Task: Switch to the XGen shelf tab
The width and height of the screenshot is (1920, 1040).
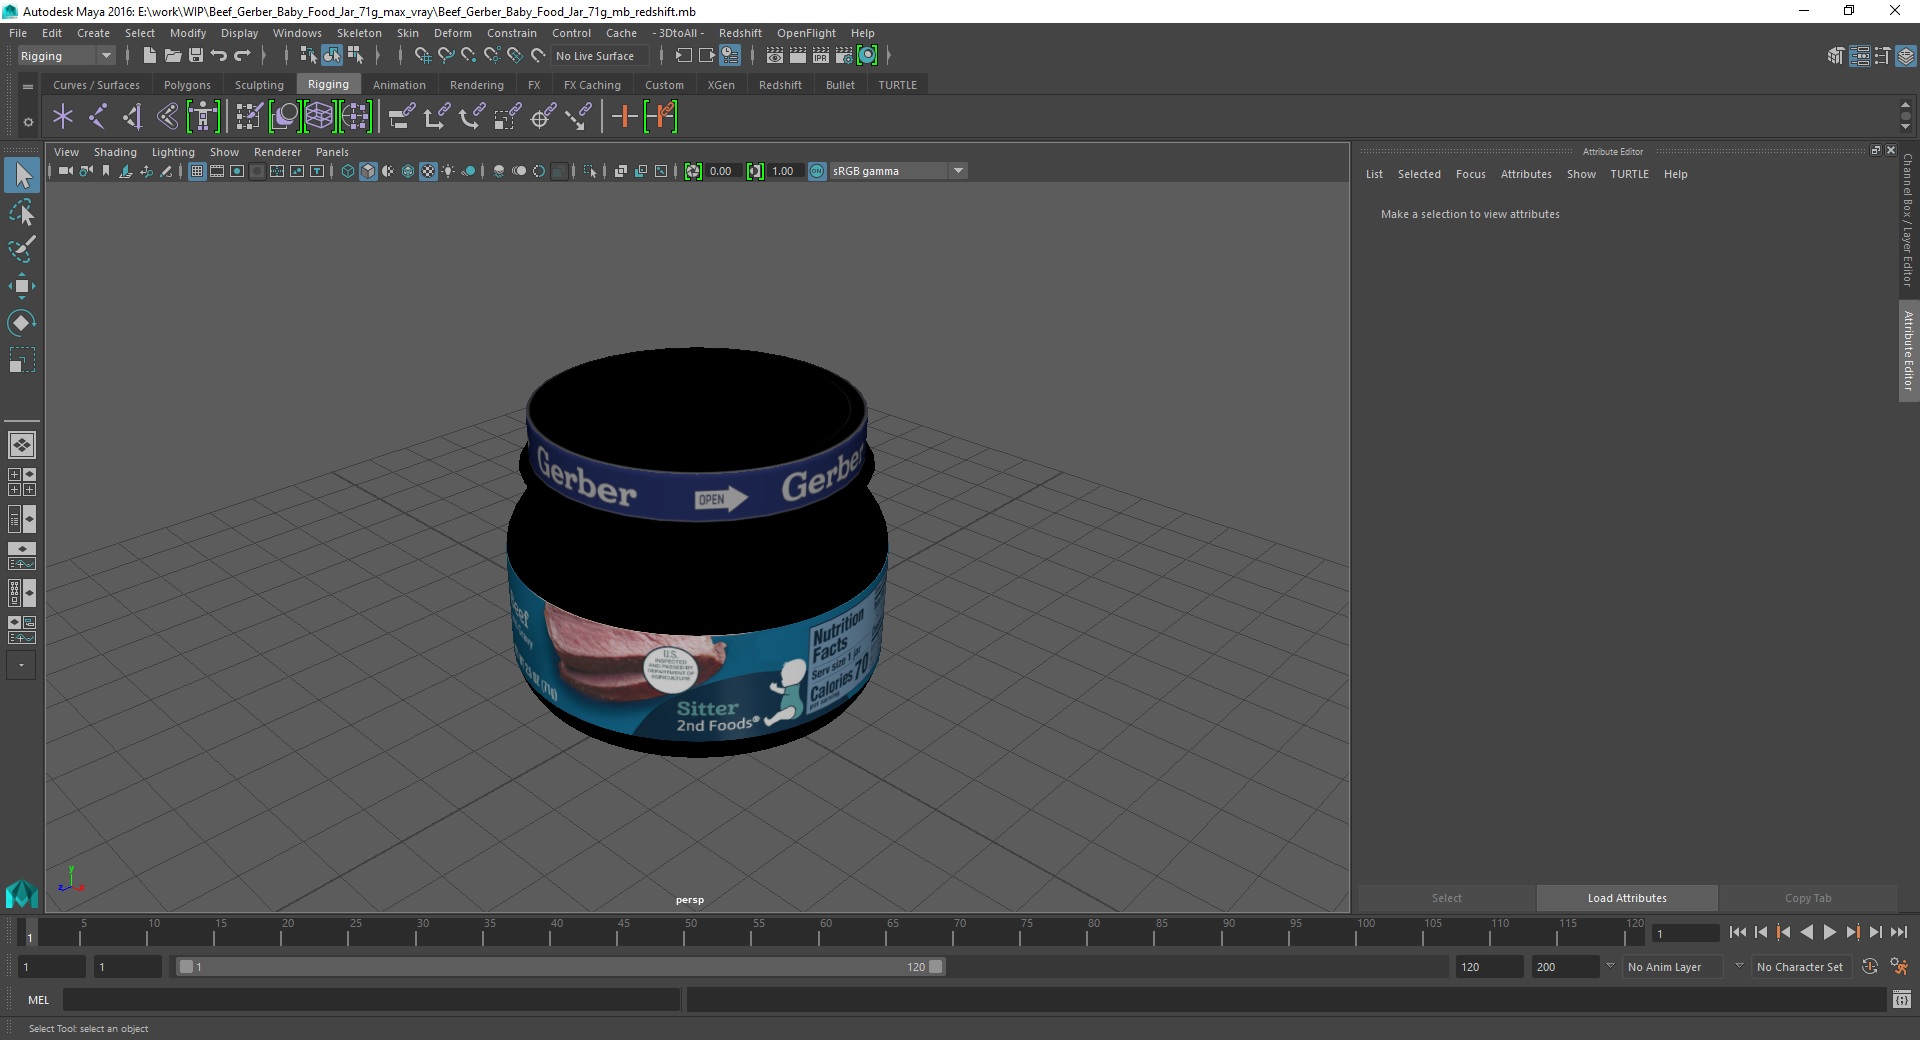Action: [721, 85]
